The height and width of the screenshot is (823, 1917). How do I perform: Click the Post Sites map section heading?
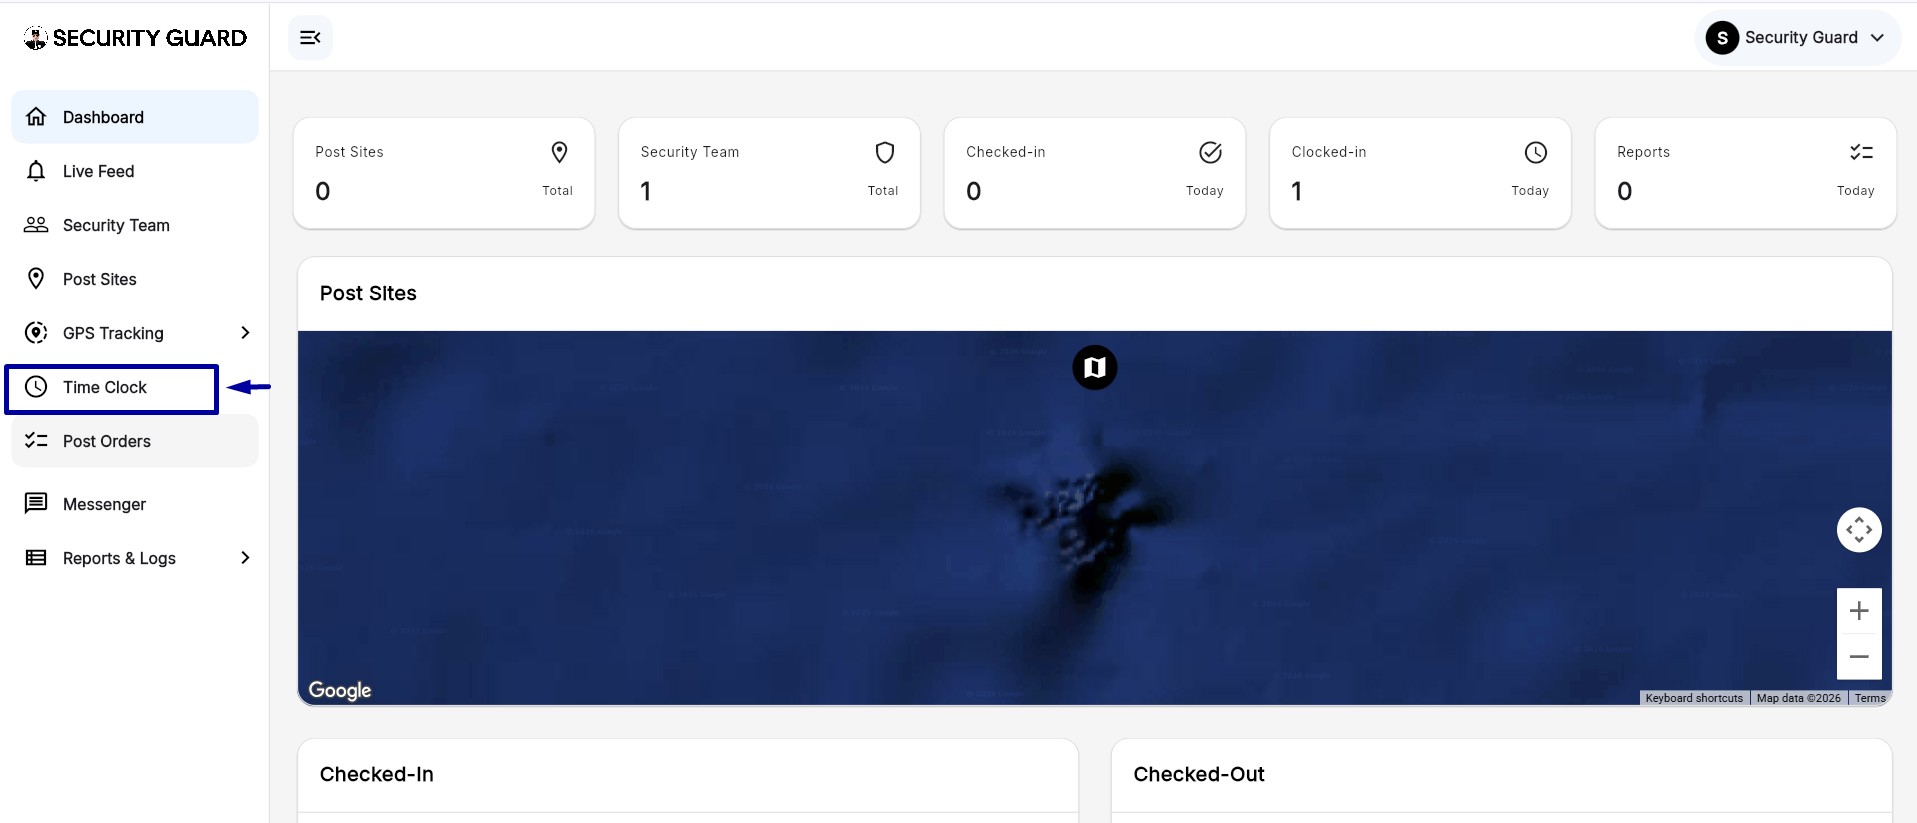tap(368, 293)
